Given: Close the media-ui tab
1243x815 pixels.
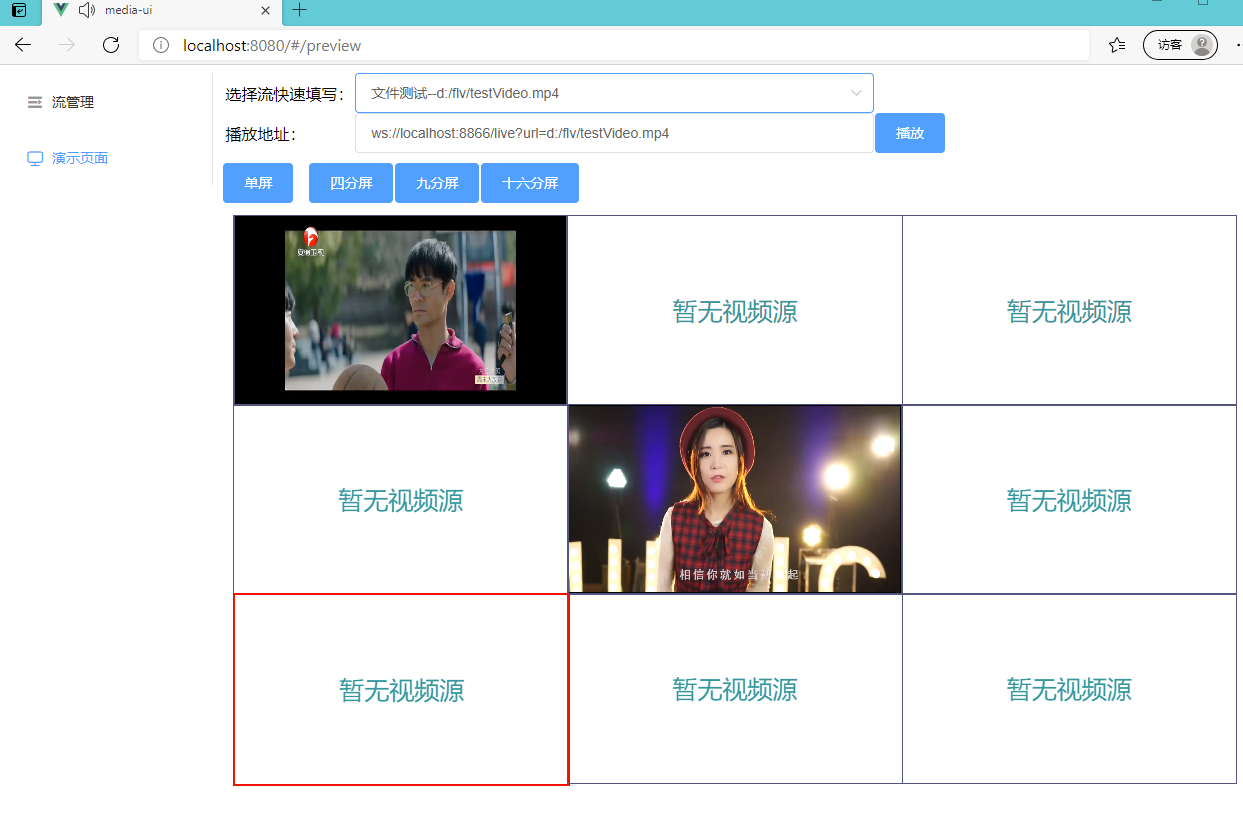Looking at the screenshot, I should tap(266, 10).
